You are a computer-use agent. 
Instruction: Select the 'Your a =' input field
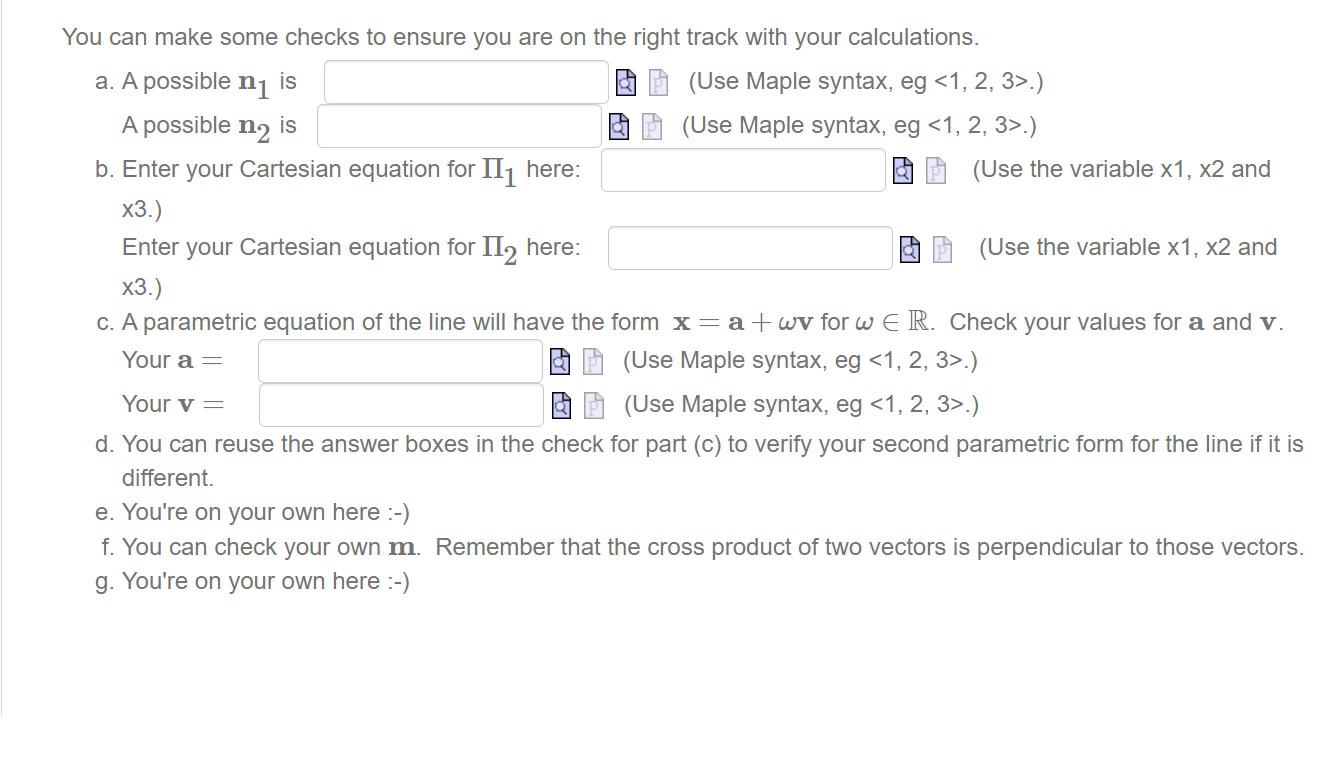pyautogui.click(x=400, y=361)
